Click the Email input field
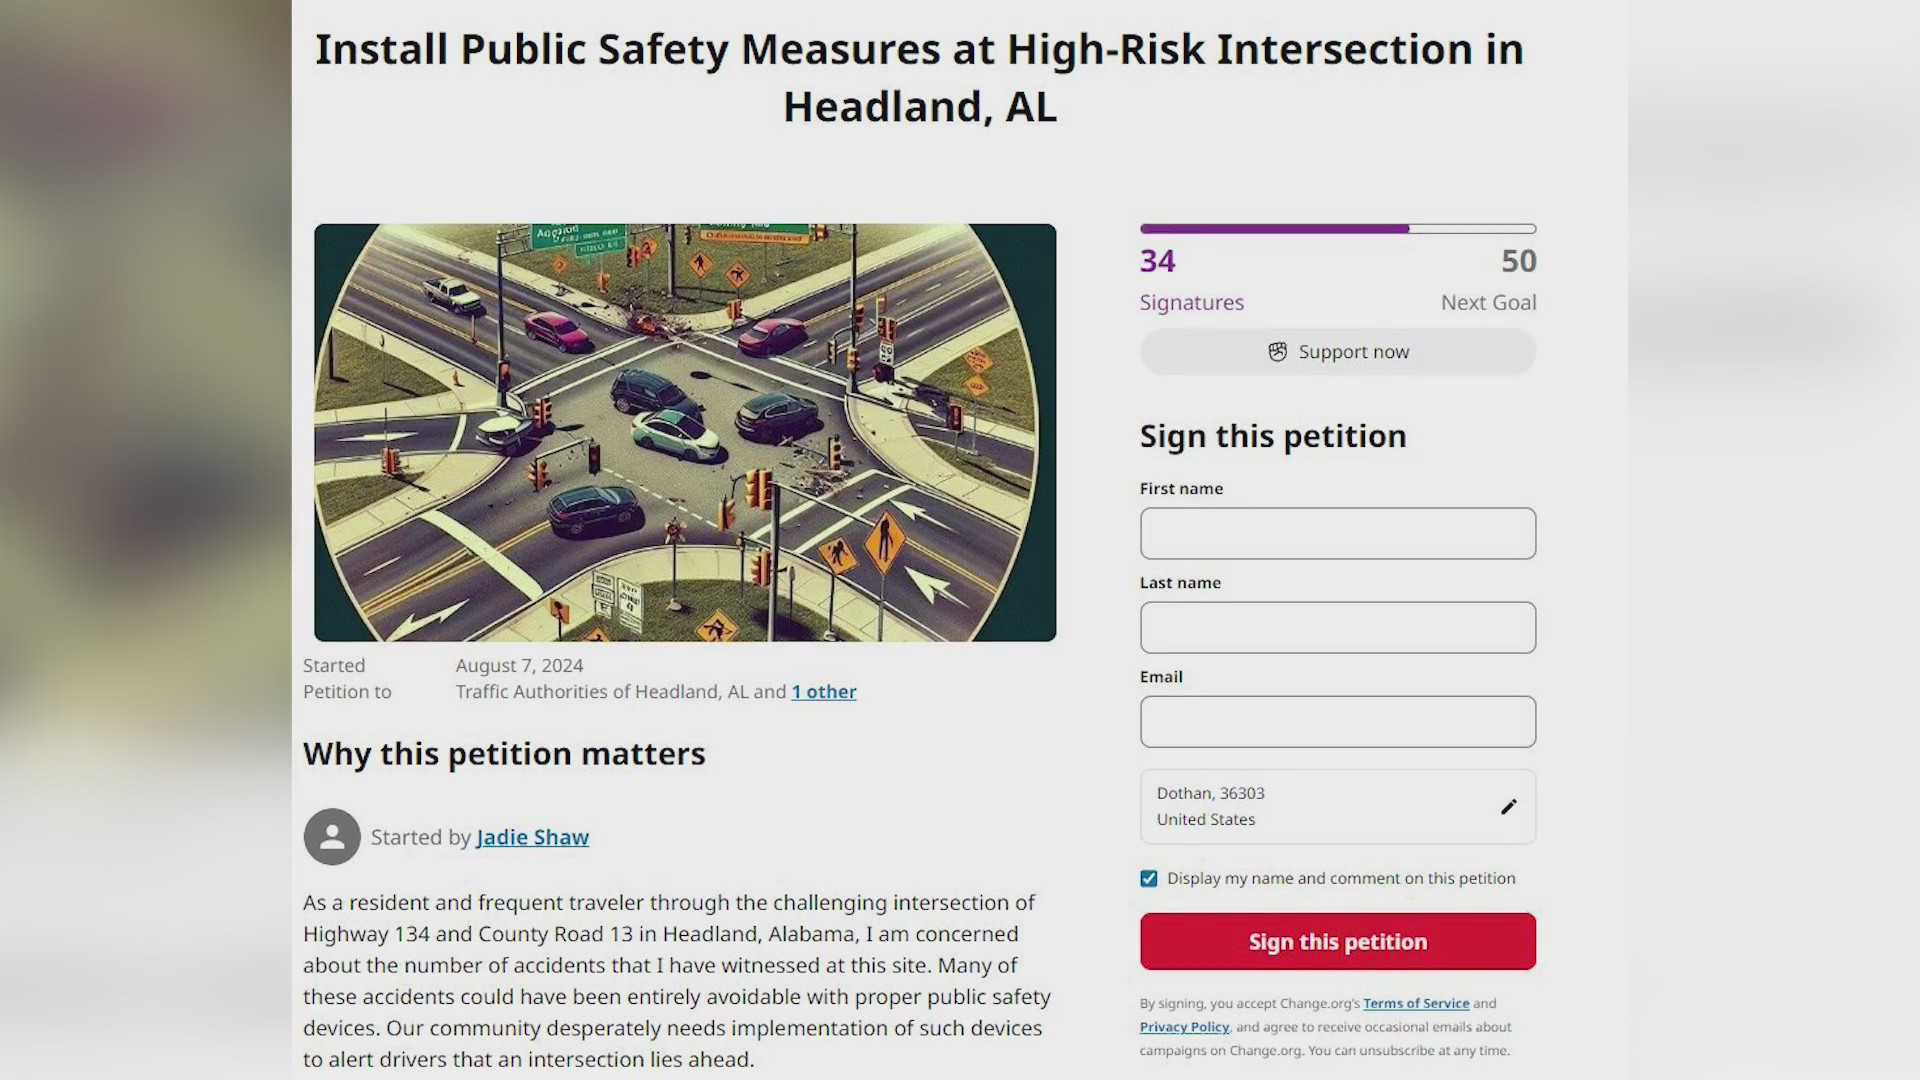Screen dimensions: 1920x1080 (x=1337, y=721)
